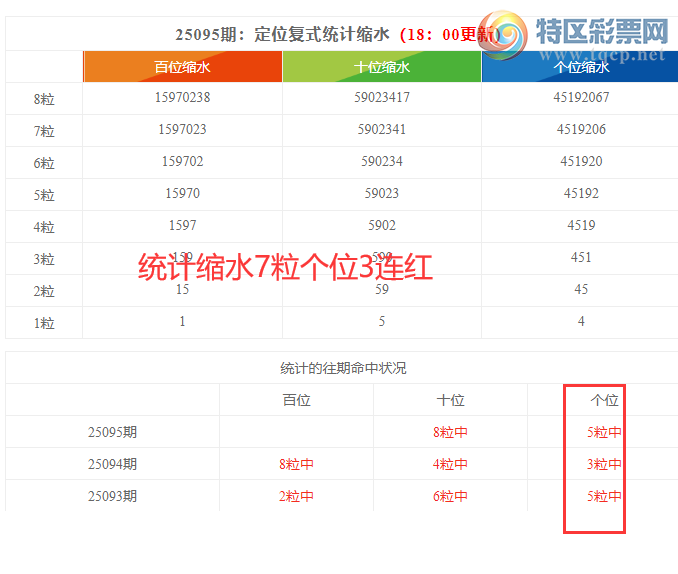Select the value 159702
678x574 pixels.
pyautogui.click(x=182, y=161)
